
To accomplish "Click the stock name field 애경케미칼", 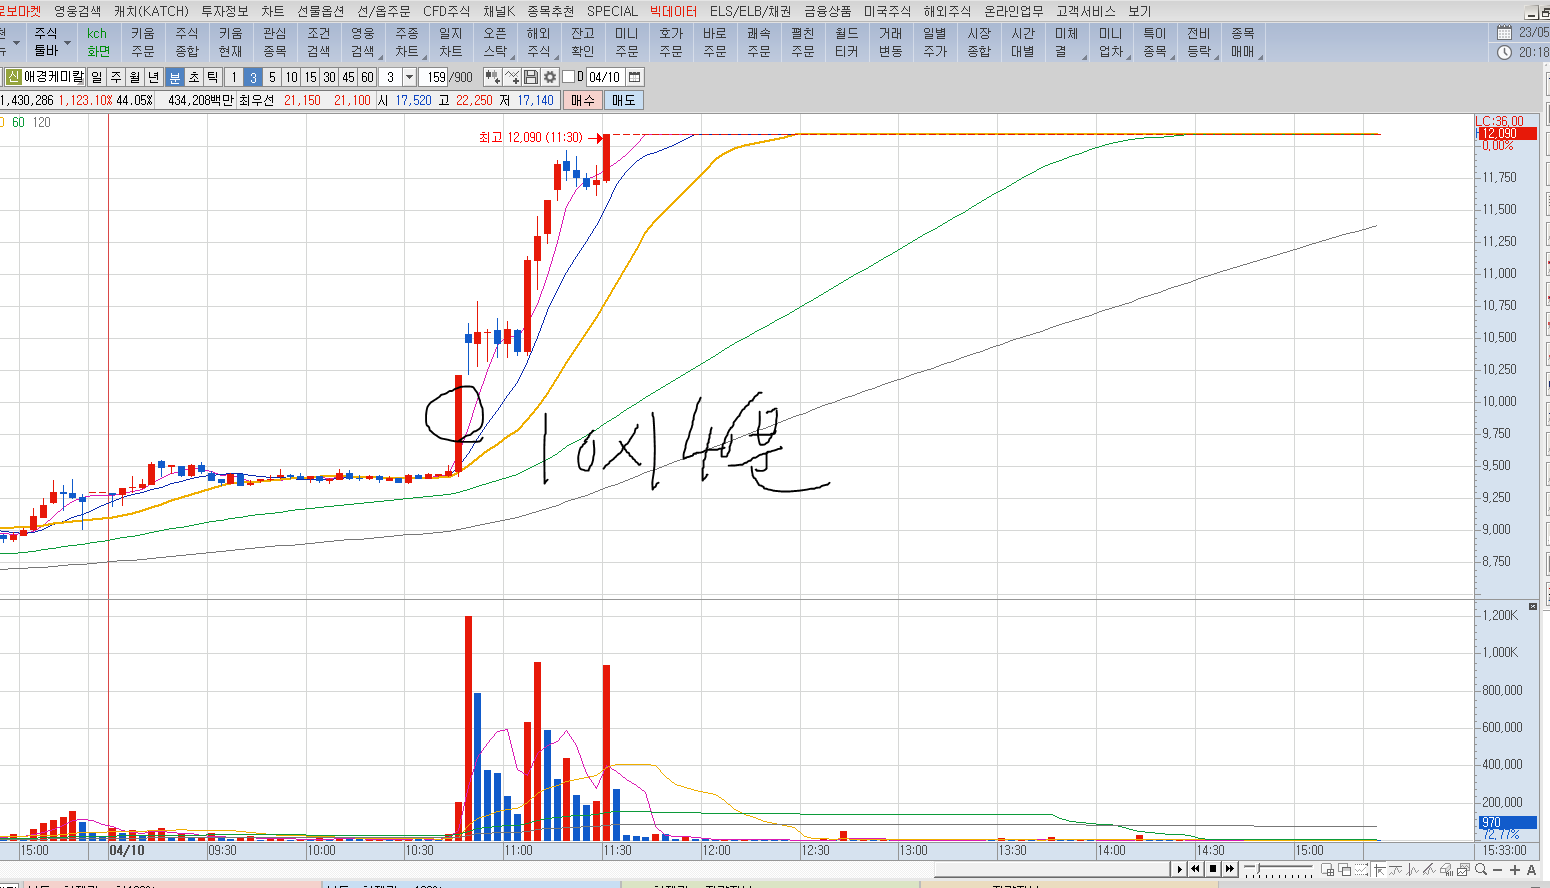I will click(54, 77).
